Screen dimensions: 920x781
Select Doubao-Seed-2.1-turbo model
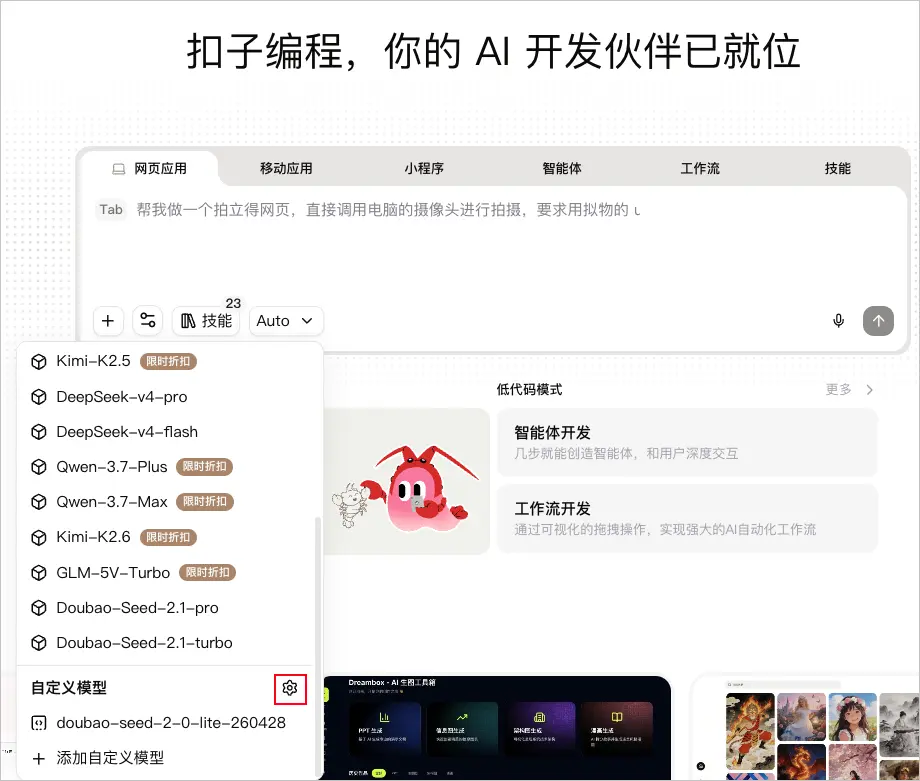(x=167, y=643)
